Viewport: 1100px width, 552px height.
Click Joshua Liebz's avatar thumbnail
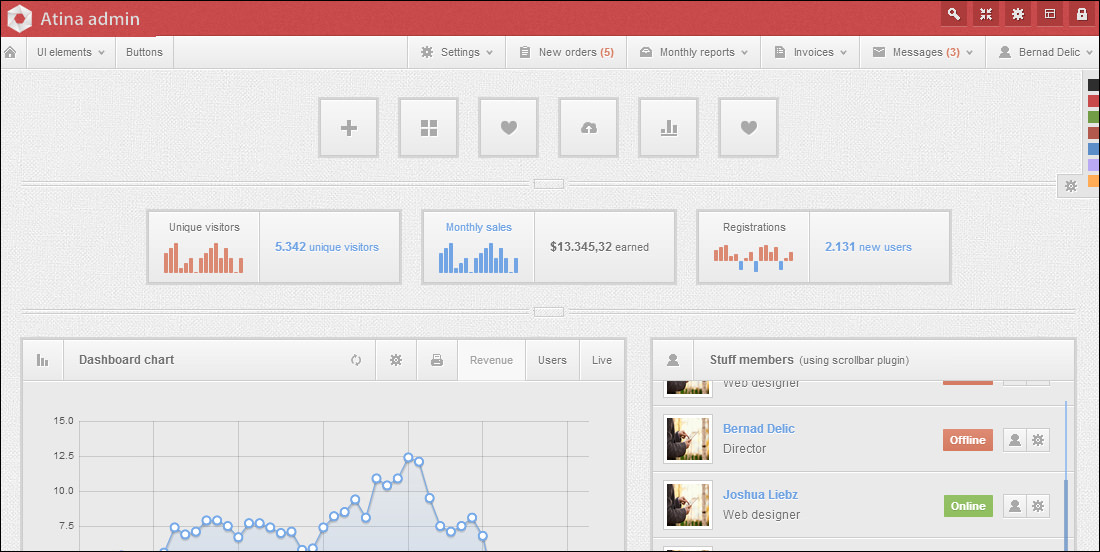(x=688, y=506)
